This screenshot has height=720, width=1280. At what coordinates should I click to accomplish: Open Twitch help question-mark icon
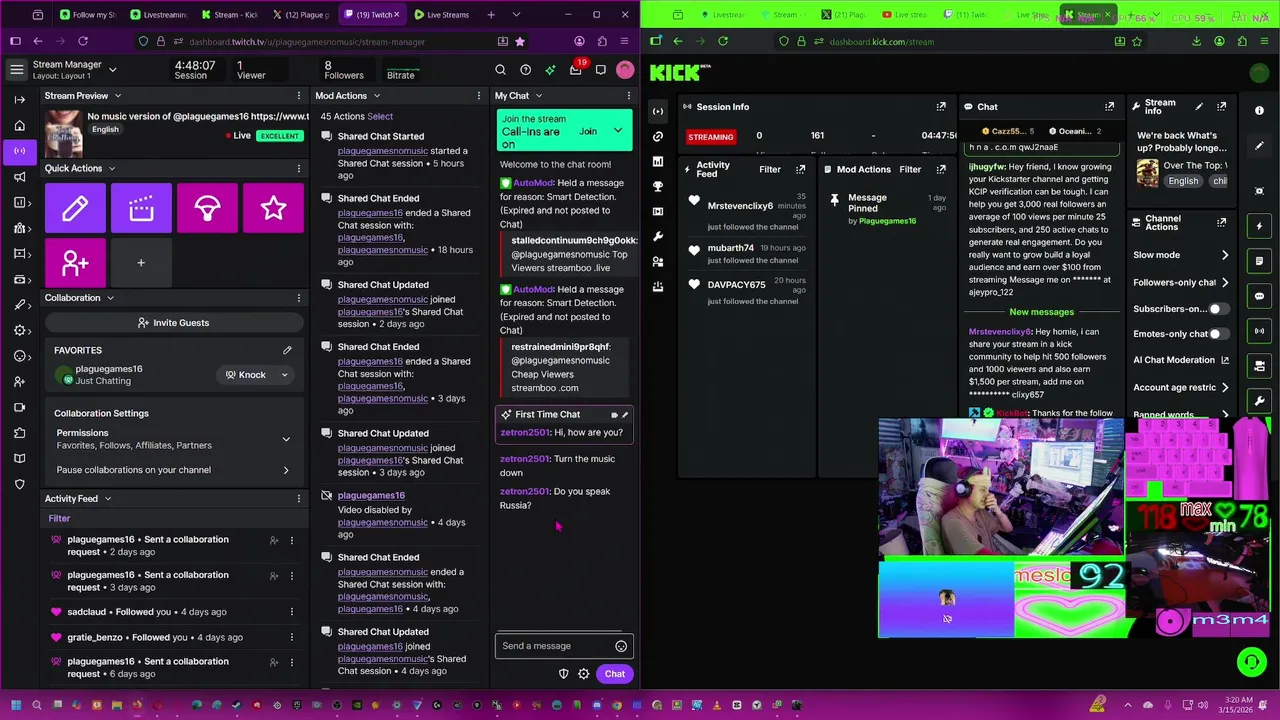(525, 69)
